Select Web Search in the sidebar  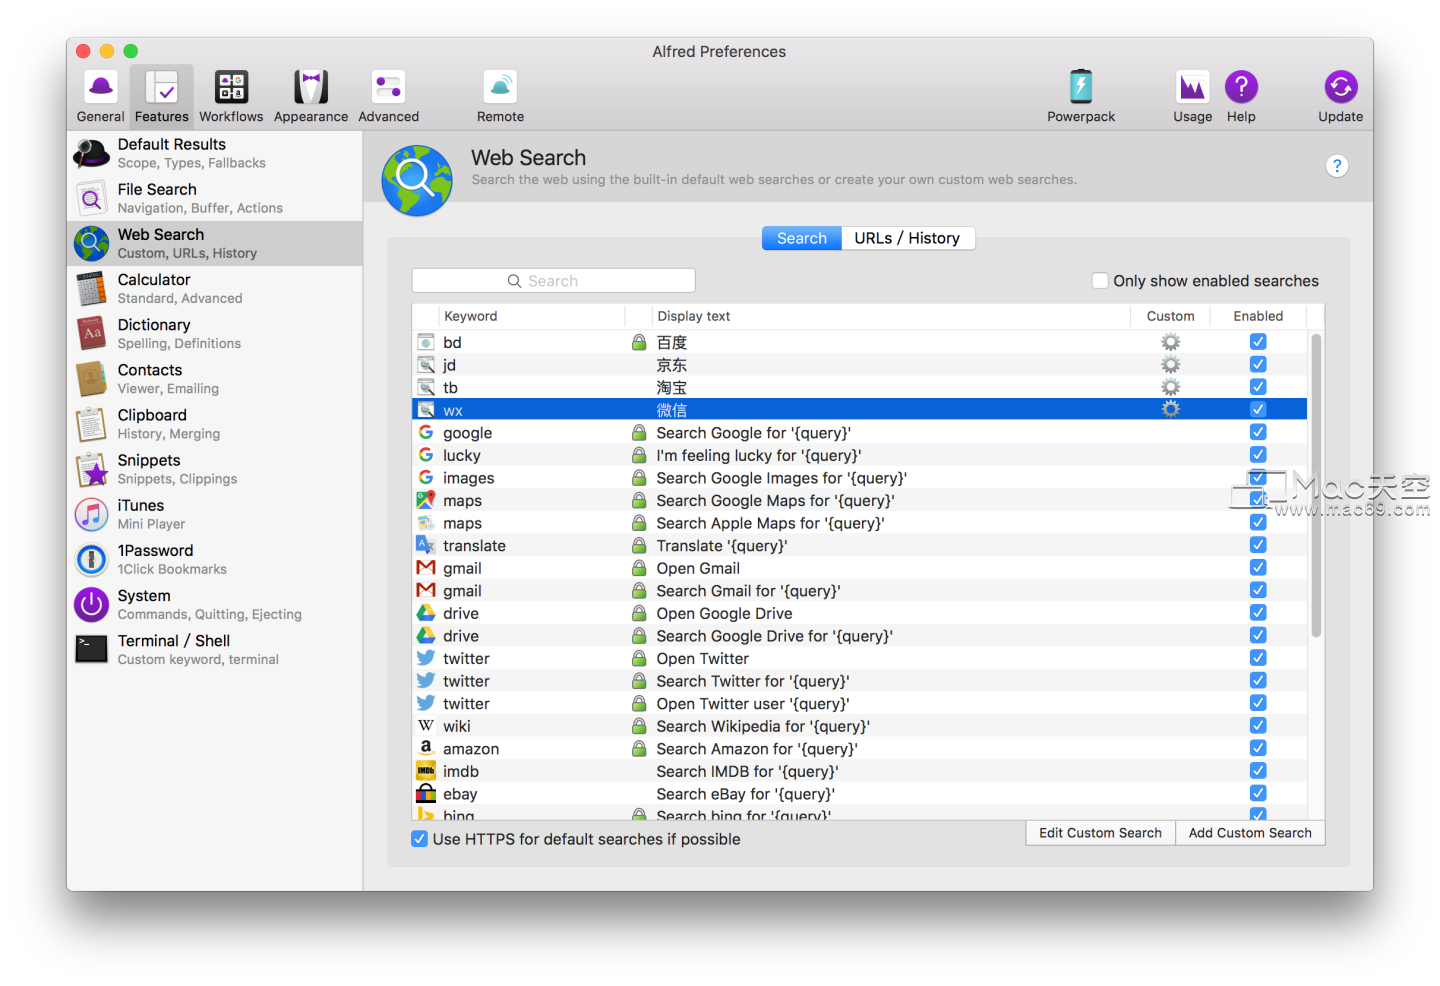[x=215, y=243]
